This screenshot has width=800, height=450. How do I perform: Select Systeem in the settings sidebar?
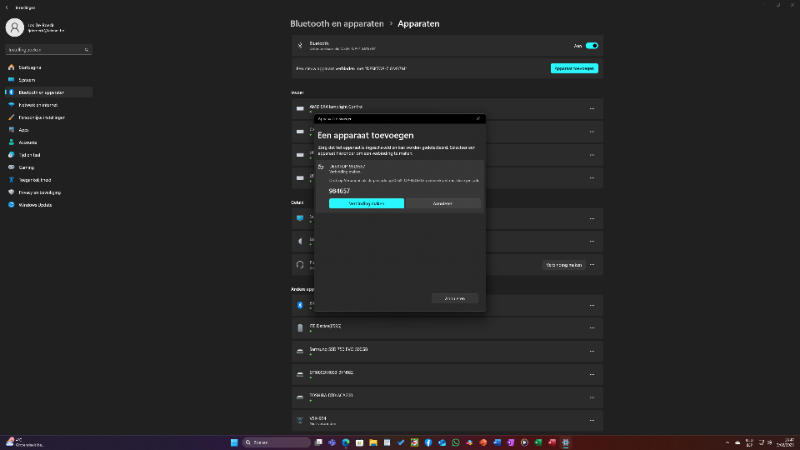pos(27,80)
